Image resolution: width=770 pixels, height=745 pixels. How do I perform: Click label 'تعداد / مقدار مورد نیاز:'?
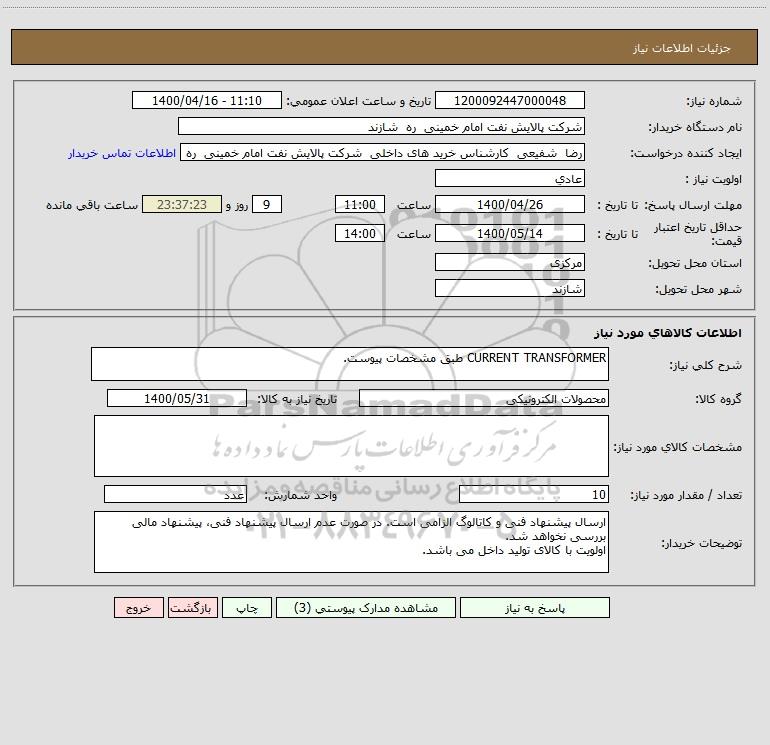(686, 496)
